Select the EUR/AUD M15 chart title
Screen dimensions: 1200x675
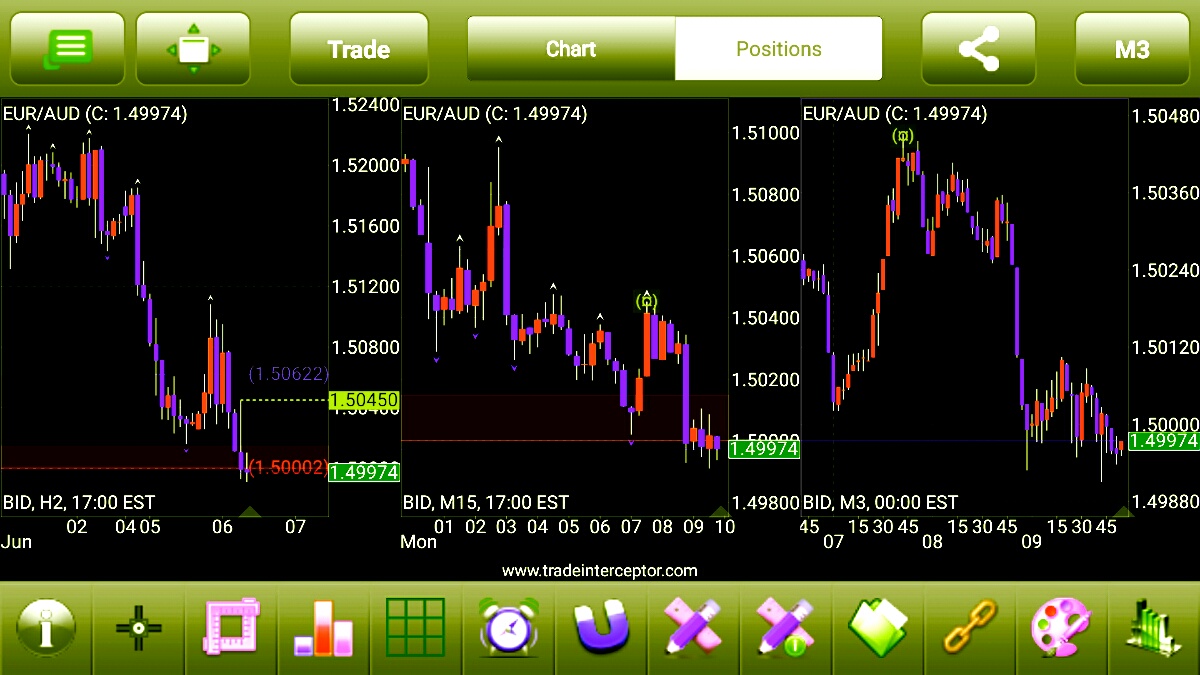[494, 113]
